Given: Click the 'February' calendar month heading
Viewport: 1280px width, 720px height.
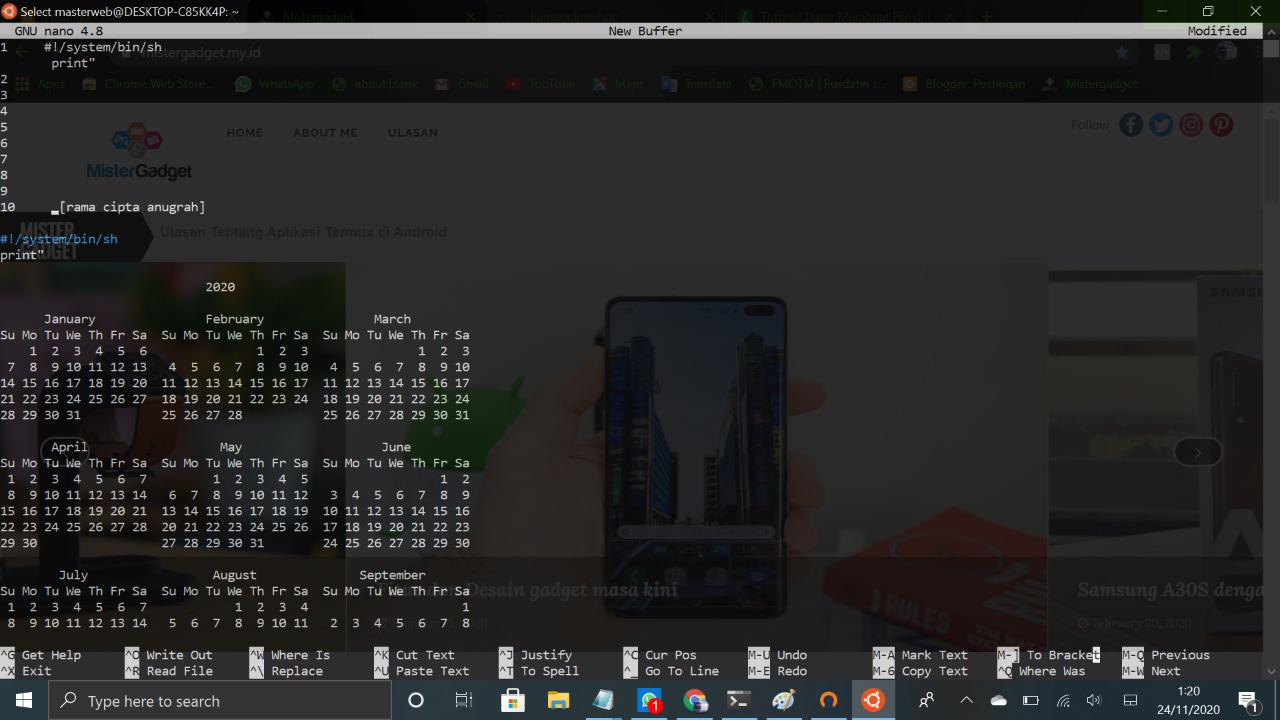Looking at the screenshot, I should click(x=234, y=319).
